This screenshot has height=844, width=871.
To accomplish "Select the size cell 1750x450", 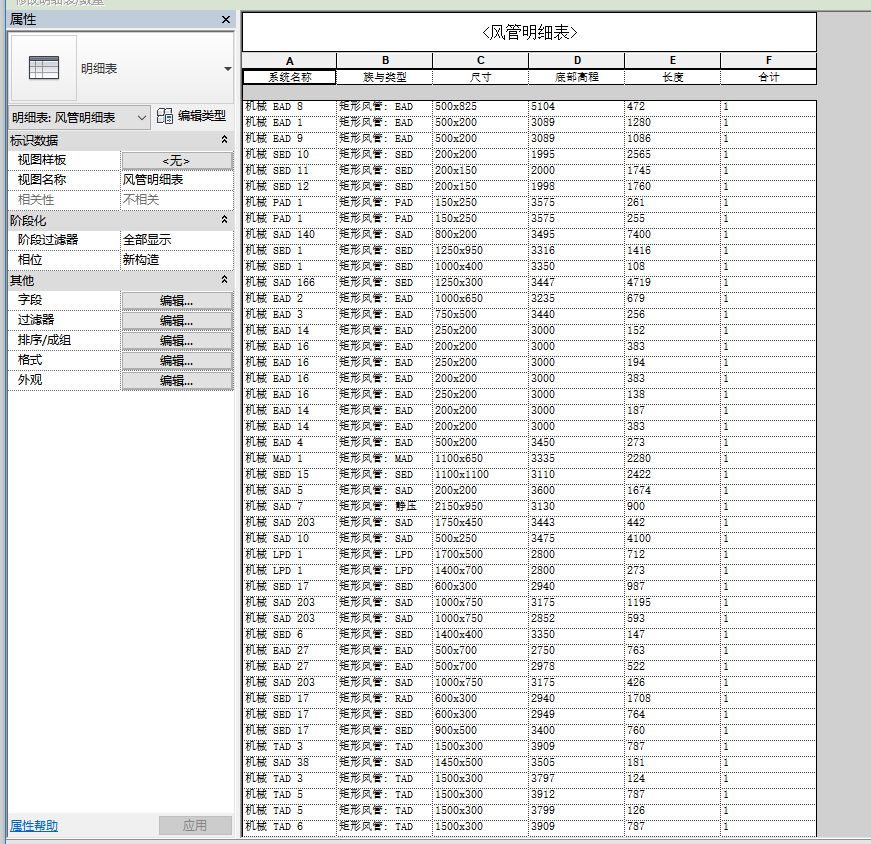I will [480, 522].
